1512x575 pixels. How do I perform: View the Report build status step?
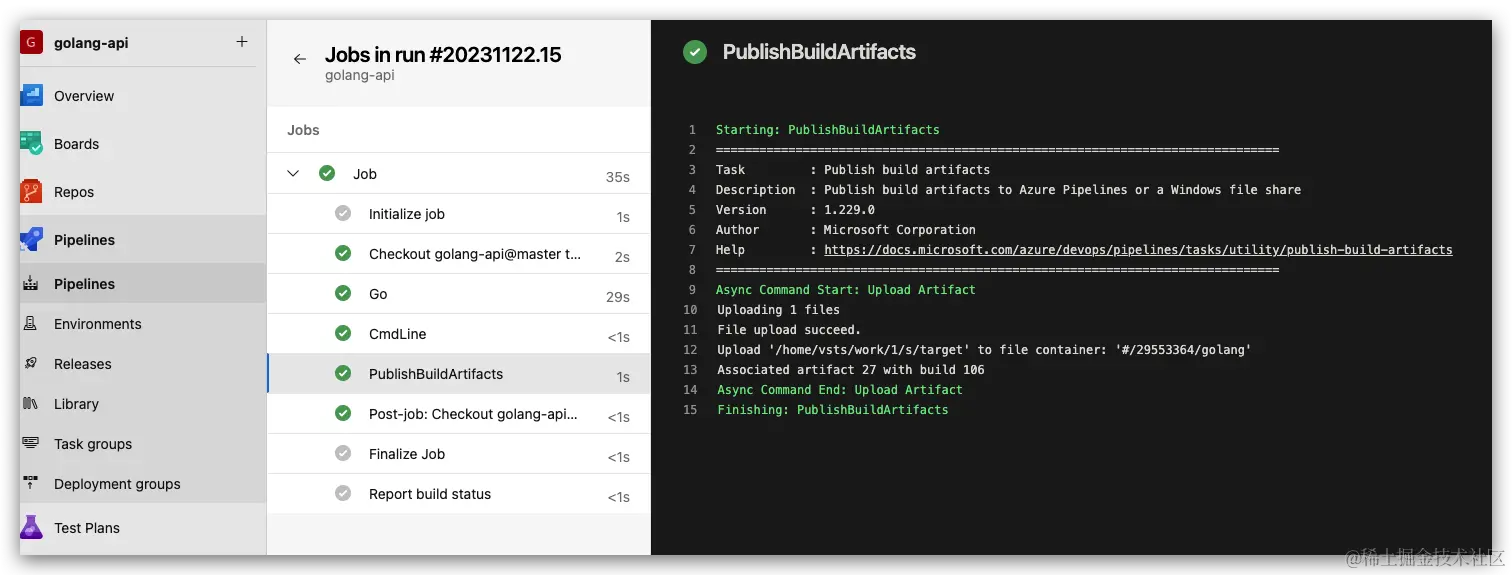429,494
